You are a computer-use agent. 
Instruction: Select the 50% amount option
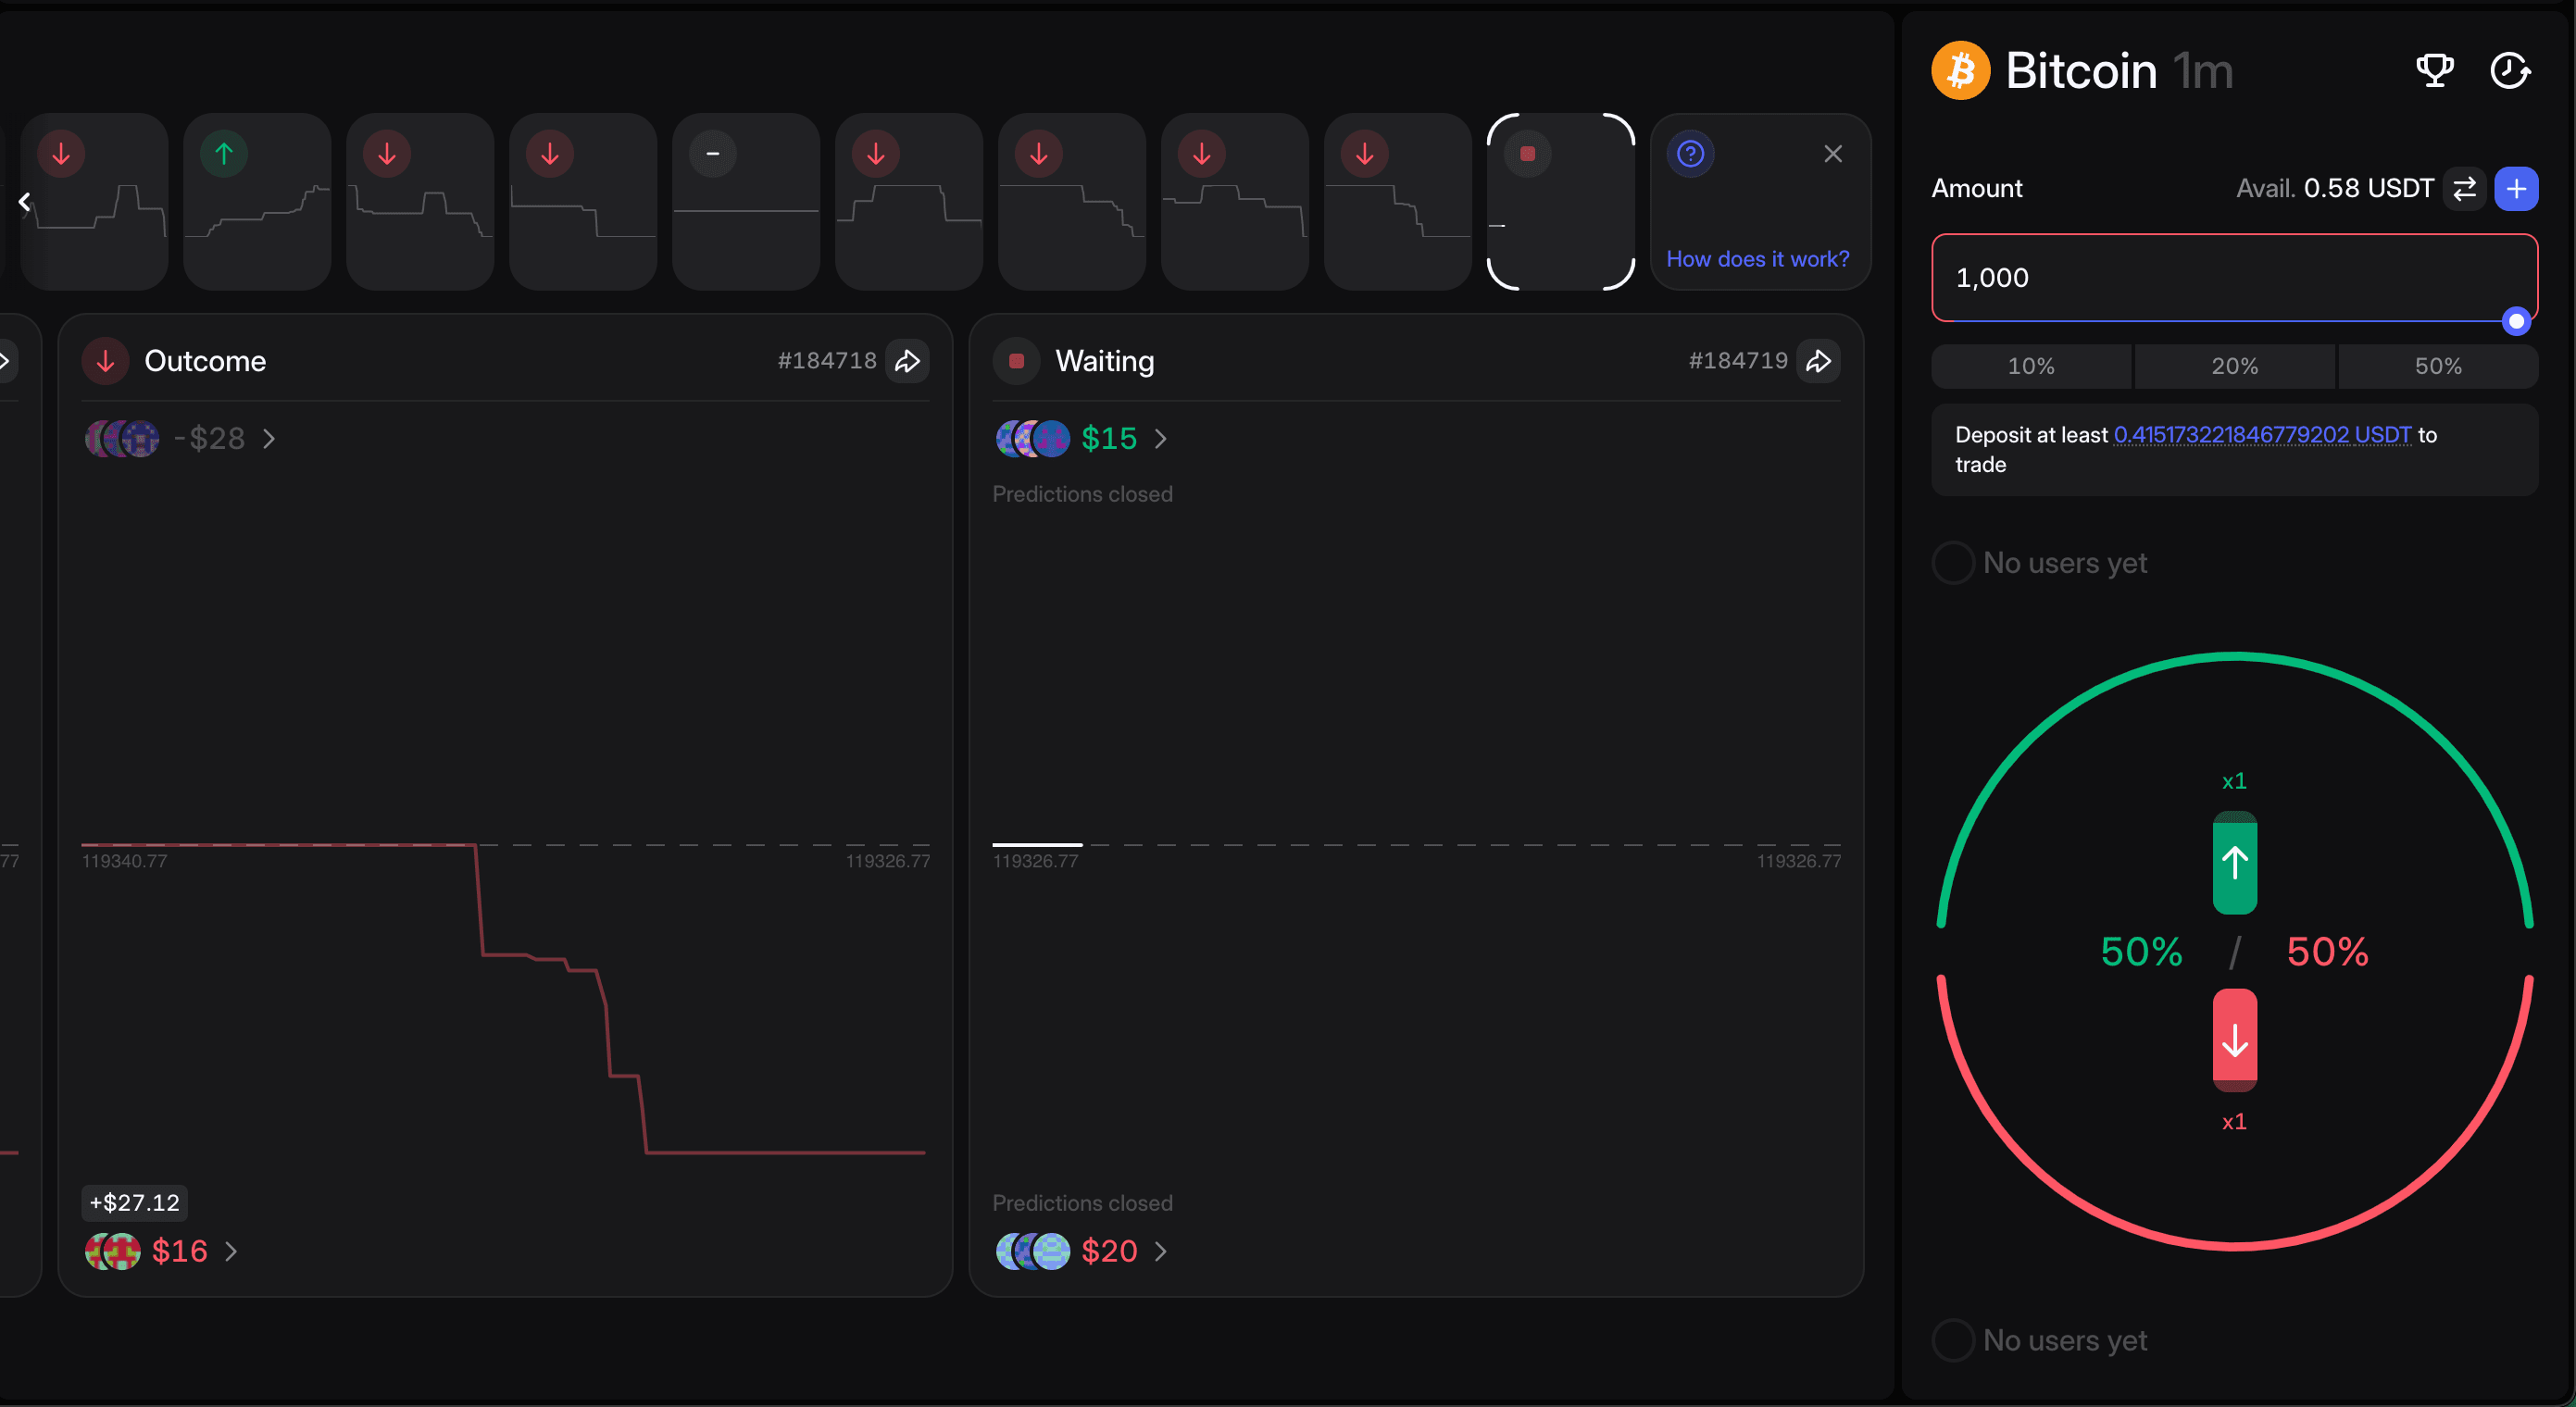[2437, 366]
